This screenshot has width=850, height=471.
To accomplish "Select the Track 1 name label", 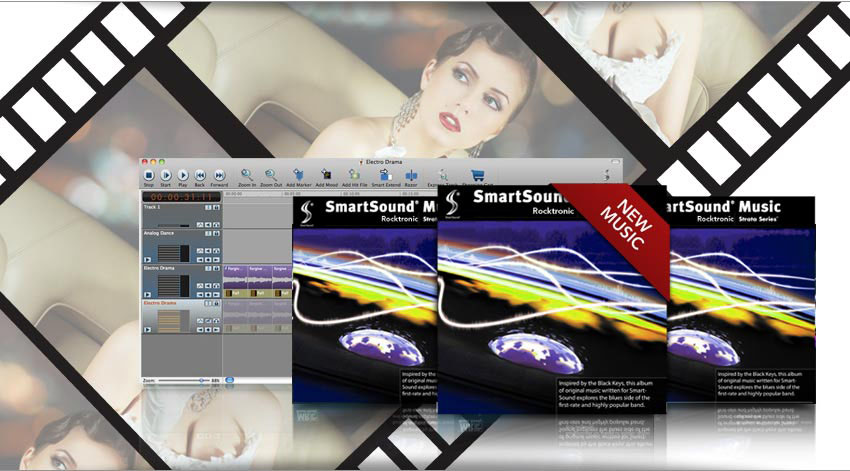I will coord(152,207).
